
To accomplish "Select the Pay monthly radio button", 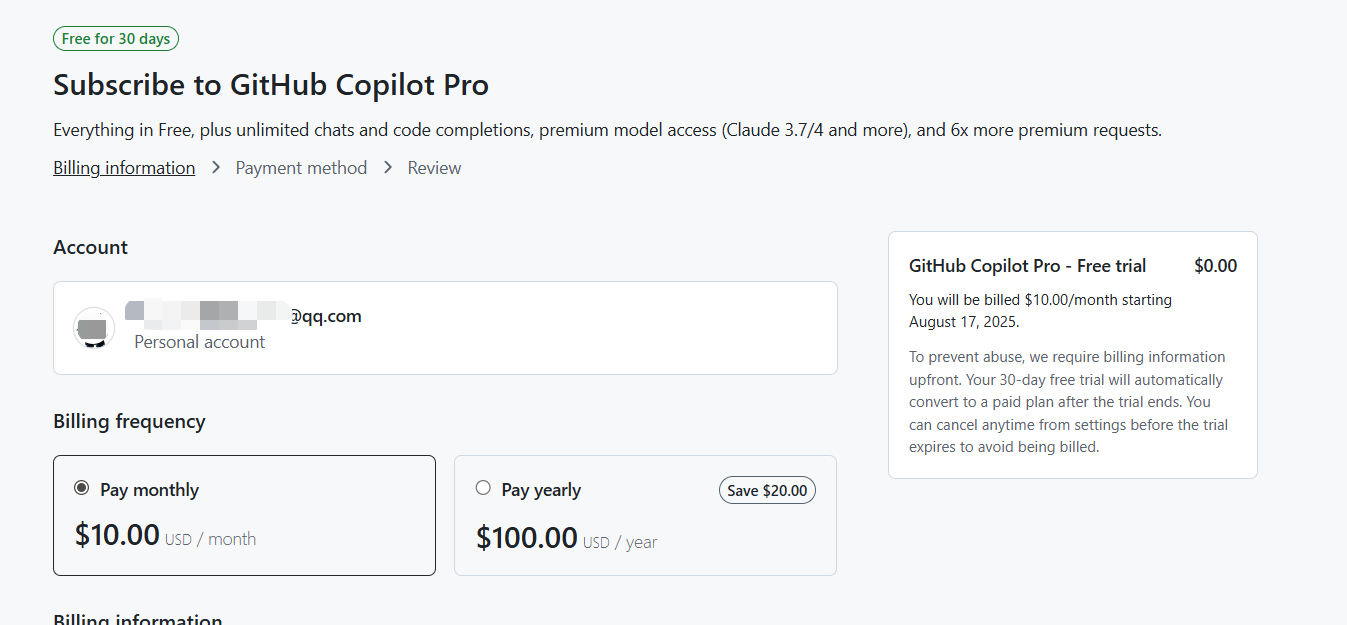I will point(82,488).
